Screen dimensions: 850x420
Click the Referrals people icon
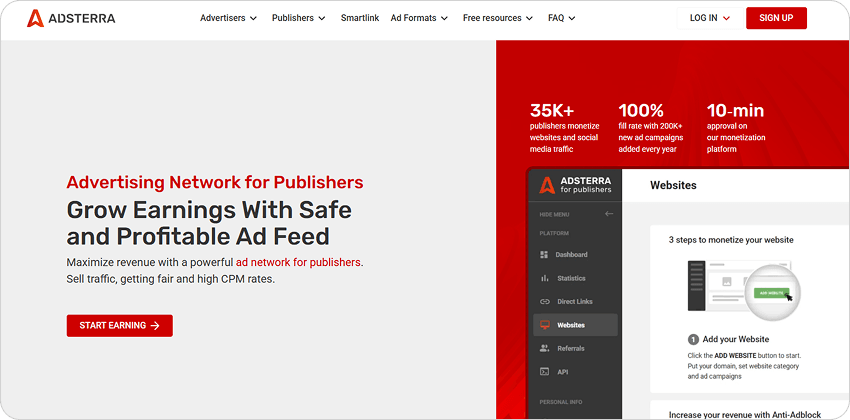545,348
